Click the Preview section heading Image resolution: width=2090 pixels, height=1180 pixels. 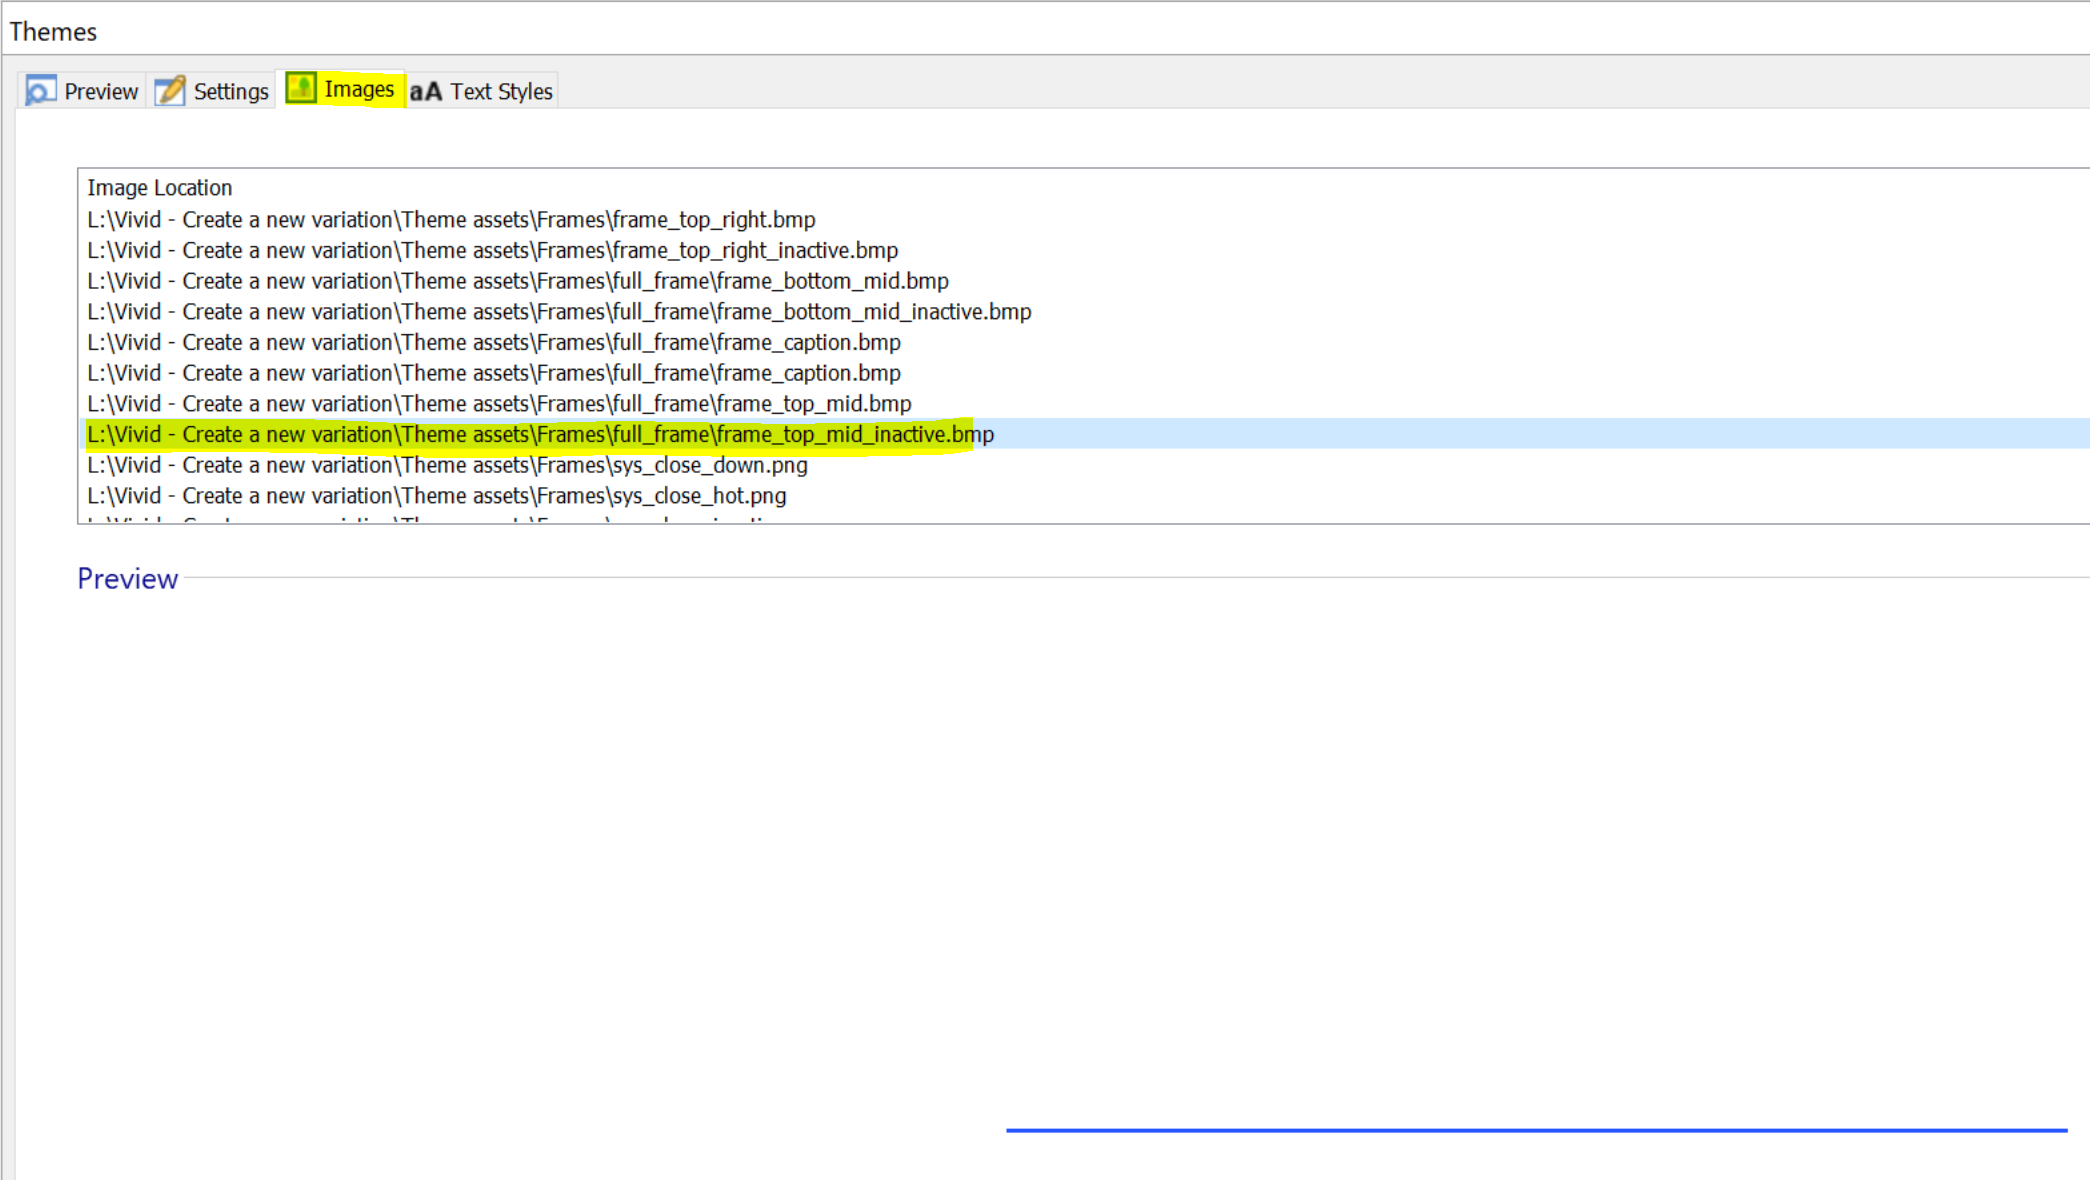click(x=128, y=579)
